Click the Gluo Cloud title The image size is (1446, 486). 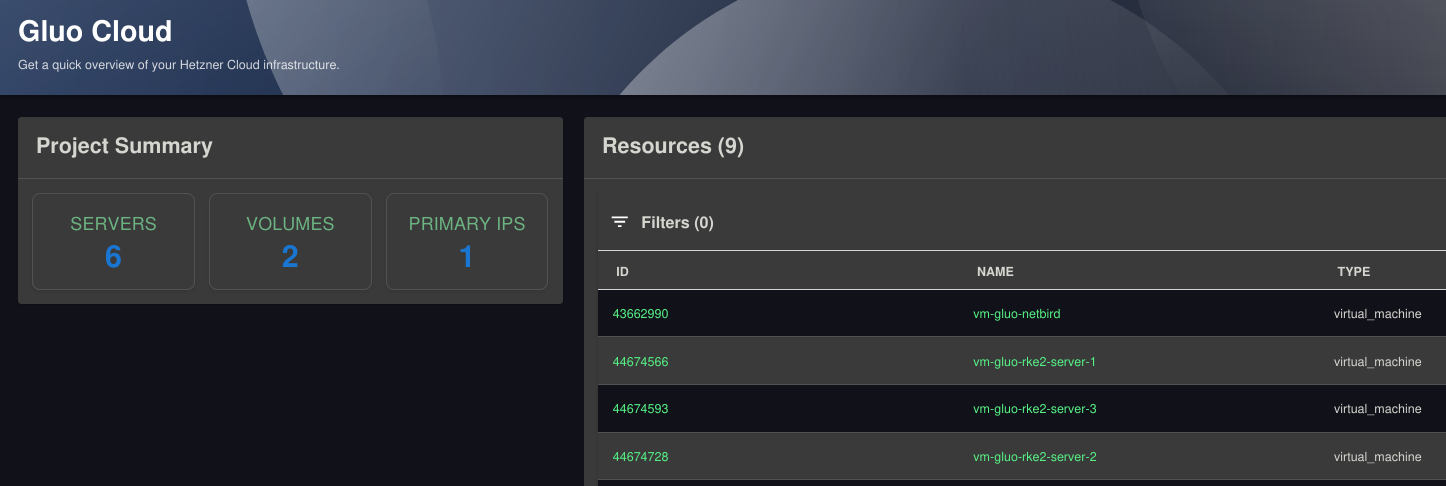tap(95, 31)
